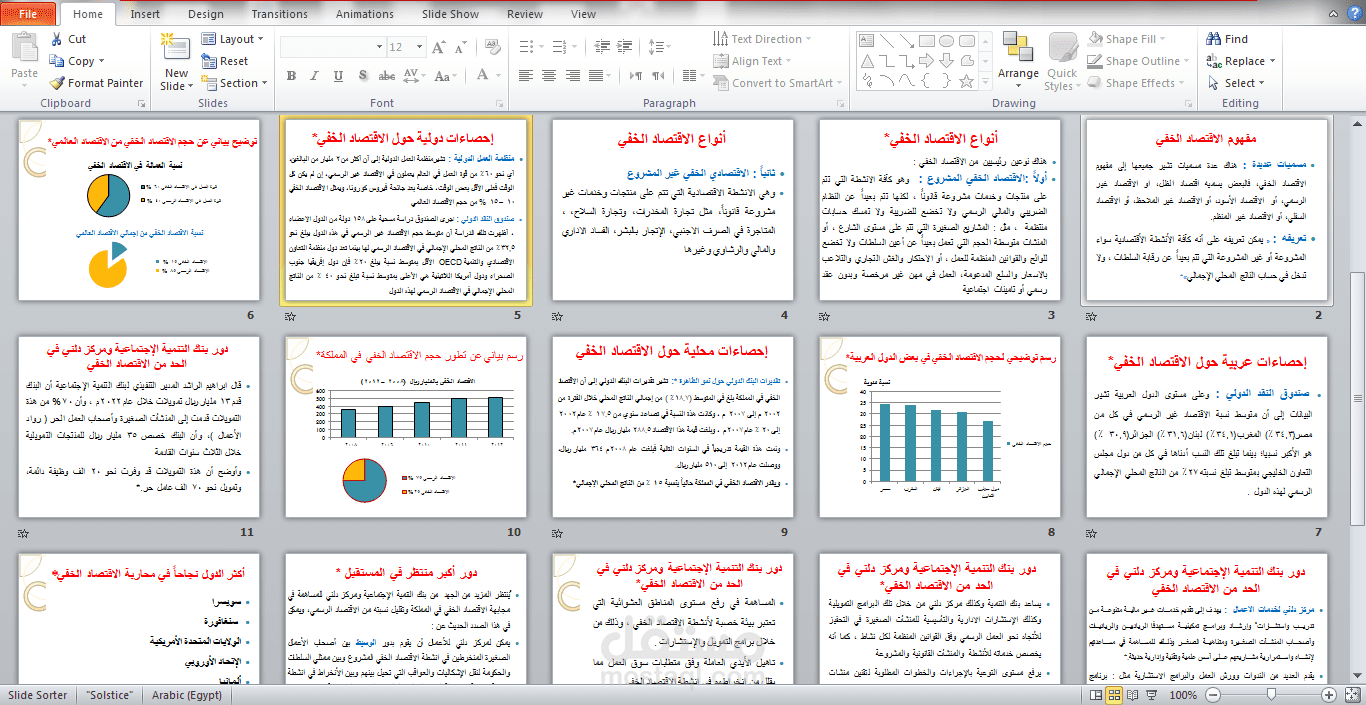The height and width of the screenshot is (705, 1366).
Task: Click the Reset slide icon
Action: [209, 61]
